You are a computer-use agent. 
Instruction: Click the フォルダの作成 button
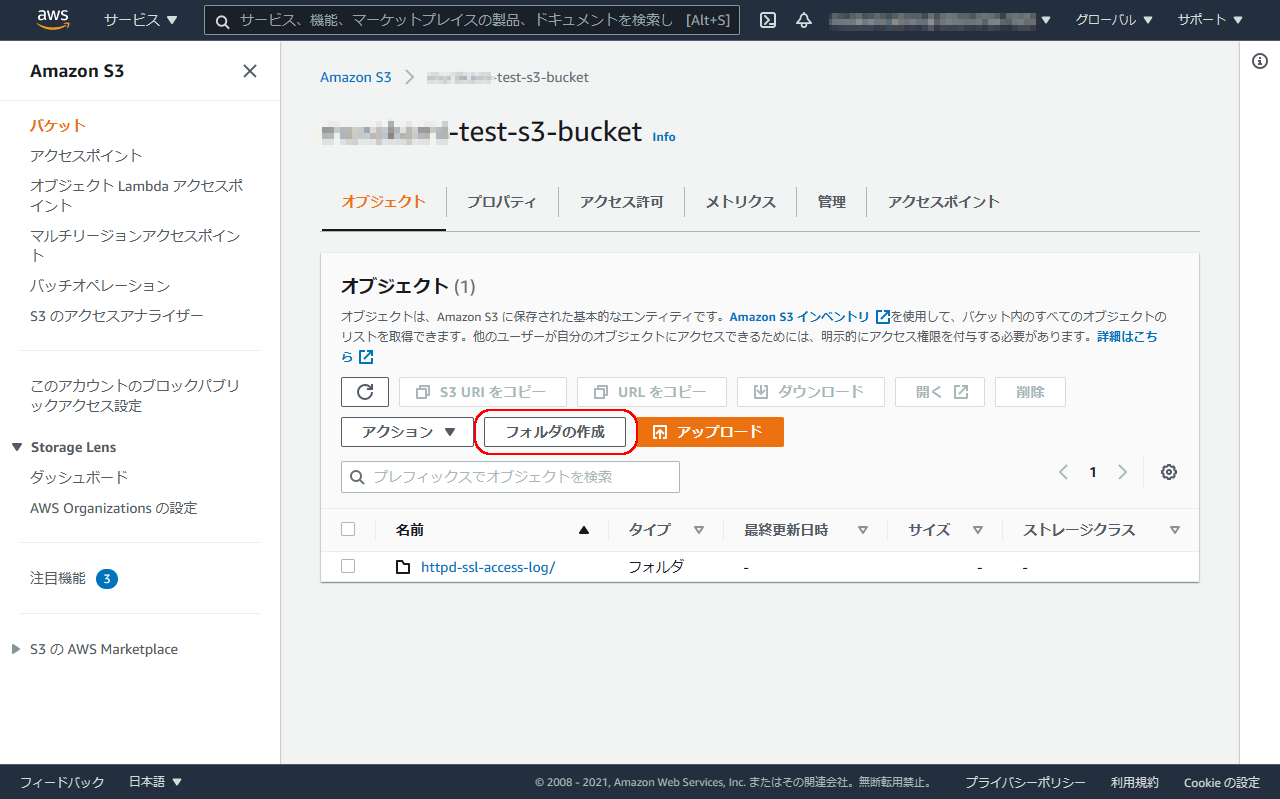pyautogui.click(x=554, y=431)
